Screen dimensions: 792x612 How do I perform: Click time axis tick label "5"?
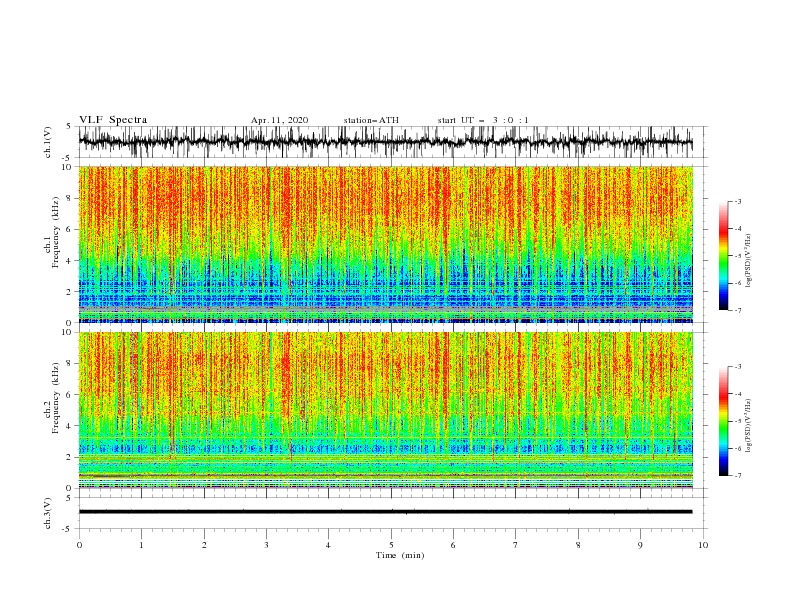pyautogui.click(x=391, y=545)
